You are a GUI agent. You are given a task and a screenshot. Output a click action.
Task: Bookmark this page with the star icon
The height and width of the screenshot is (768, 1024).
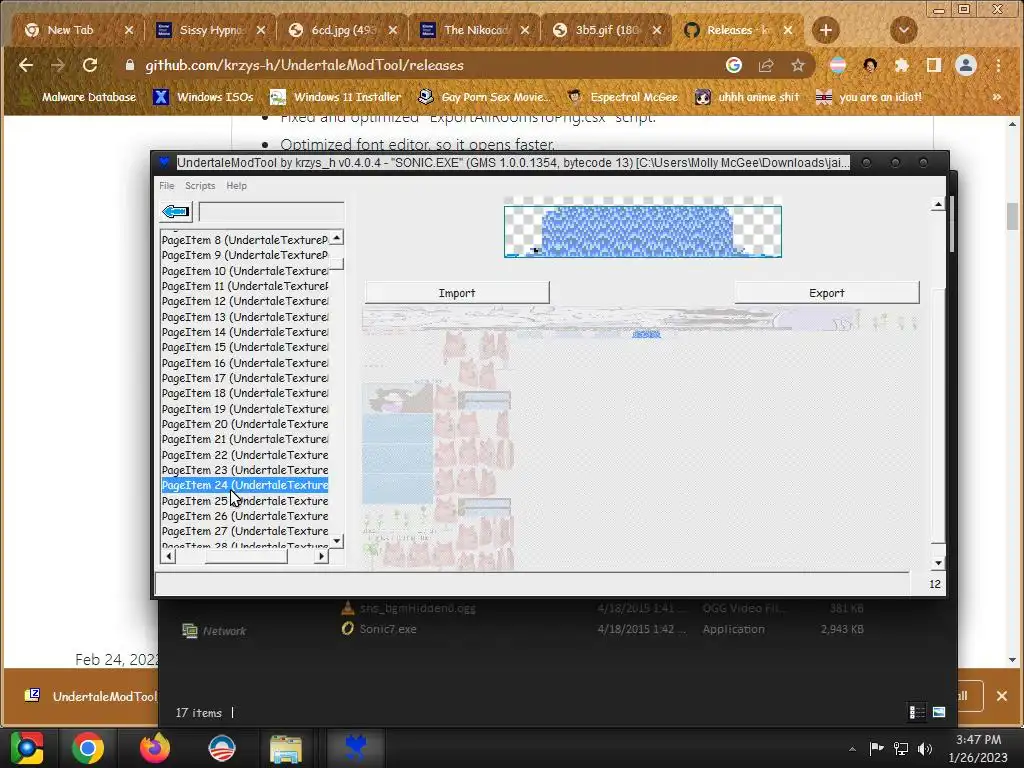coord(797,65)
